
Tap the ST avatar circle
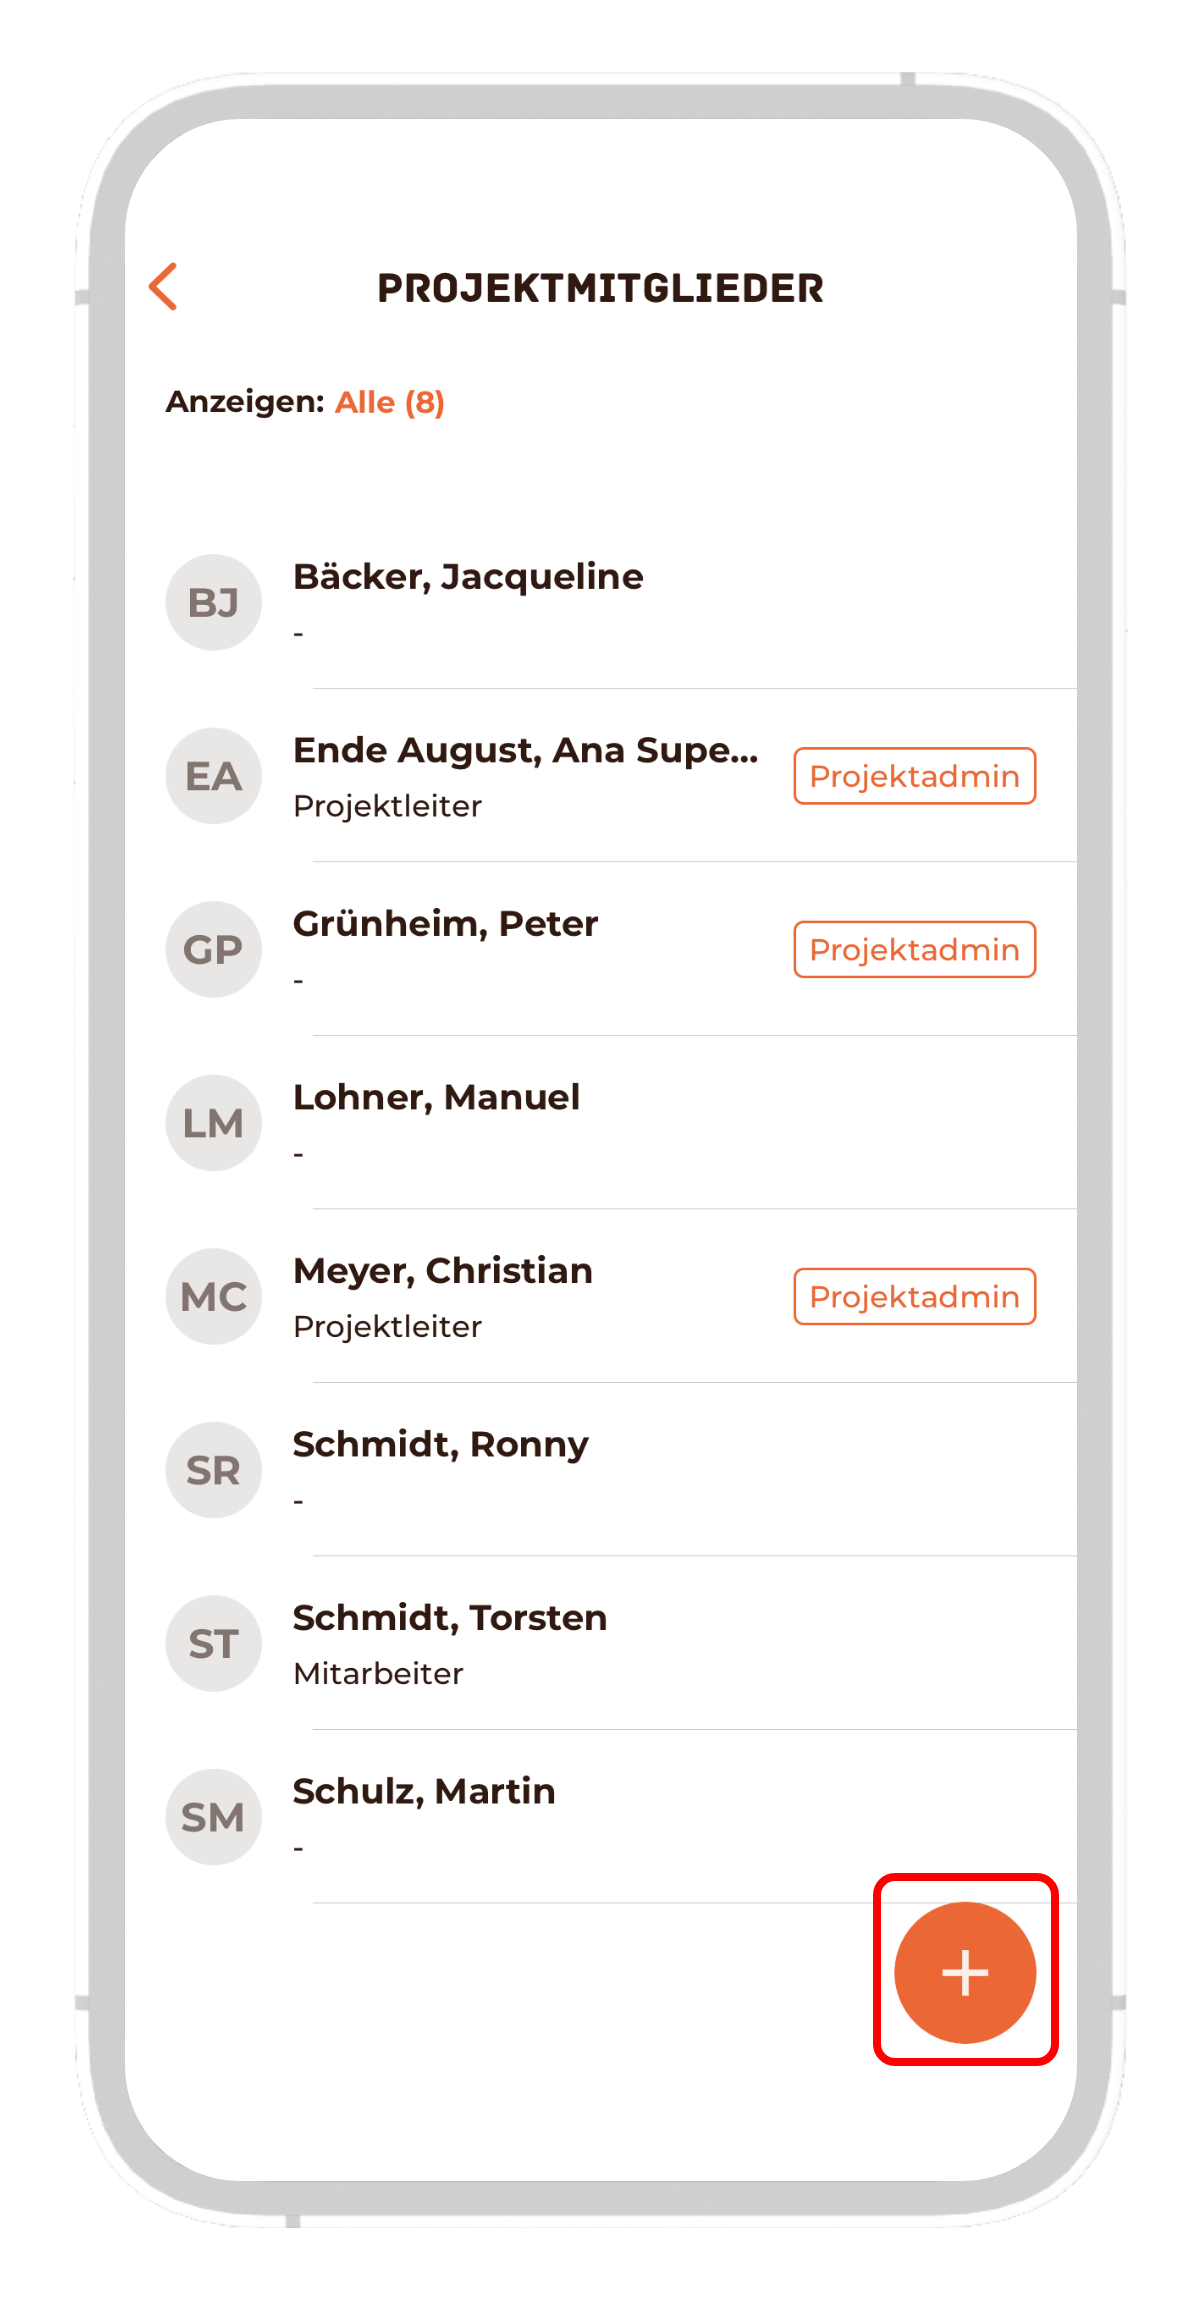213,1643
